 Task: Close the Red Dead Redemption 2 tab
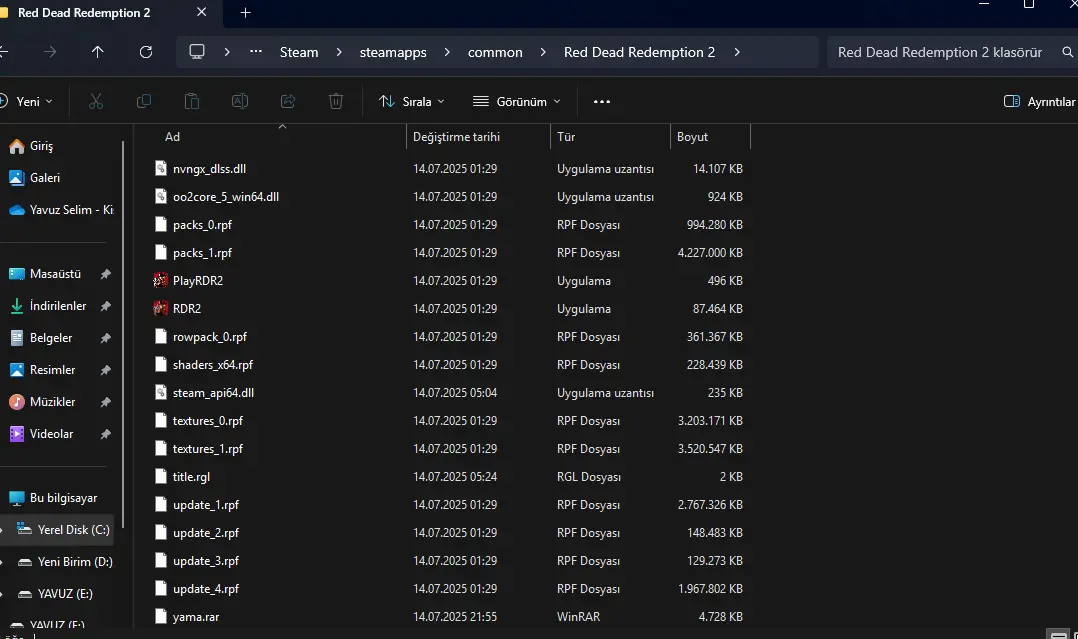pyautogui.click(x=201, y=12)
